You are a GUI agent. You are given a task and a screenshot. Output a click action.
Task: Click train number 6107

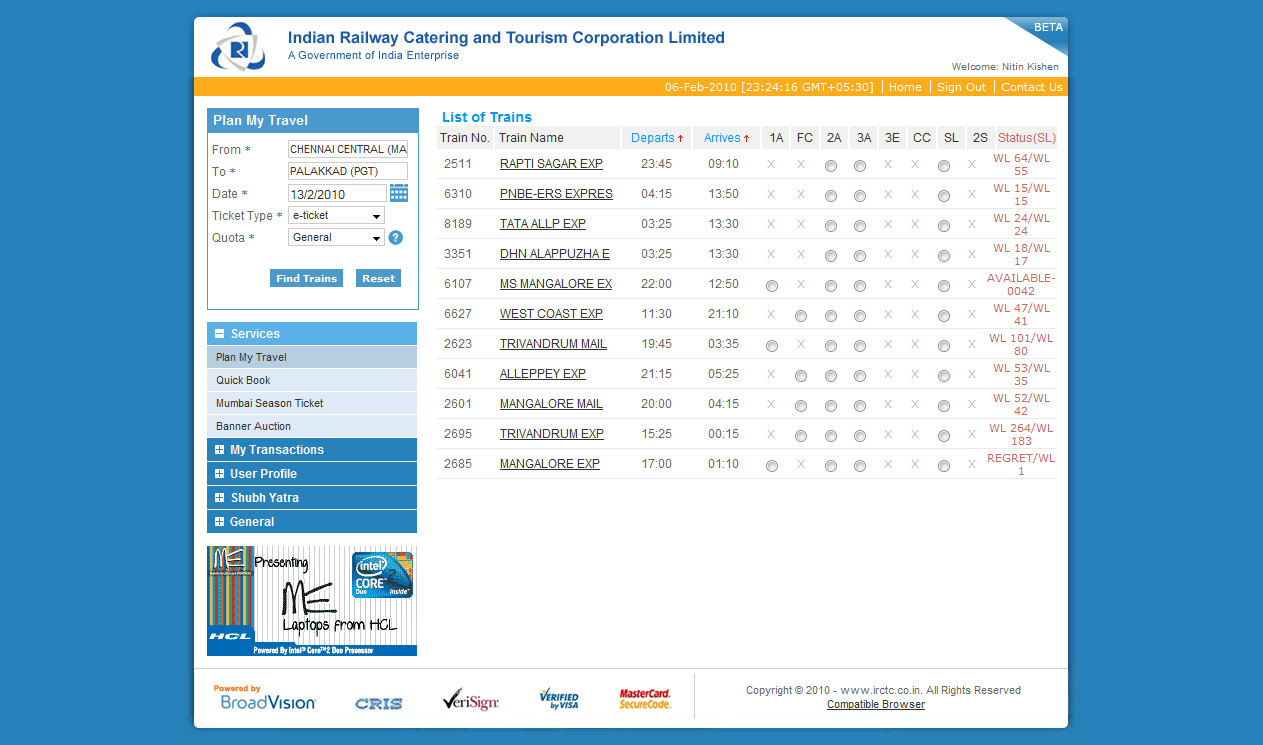point(458,284)
